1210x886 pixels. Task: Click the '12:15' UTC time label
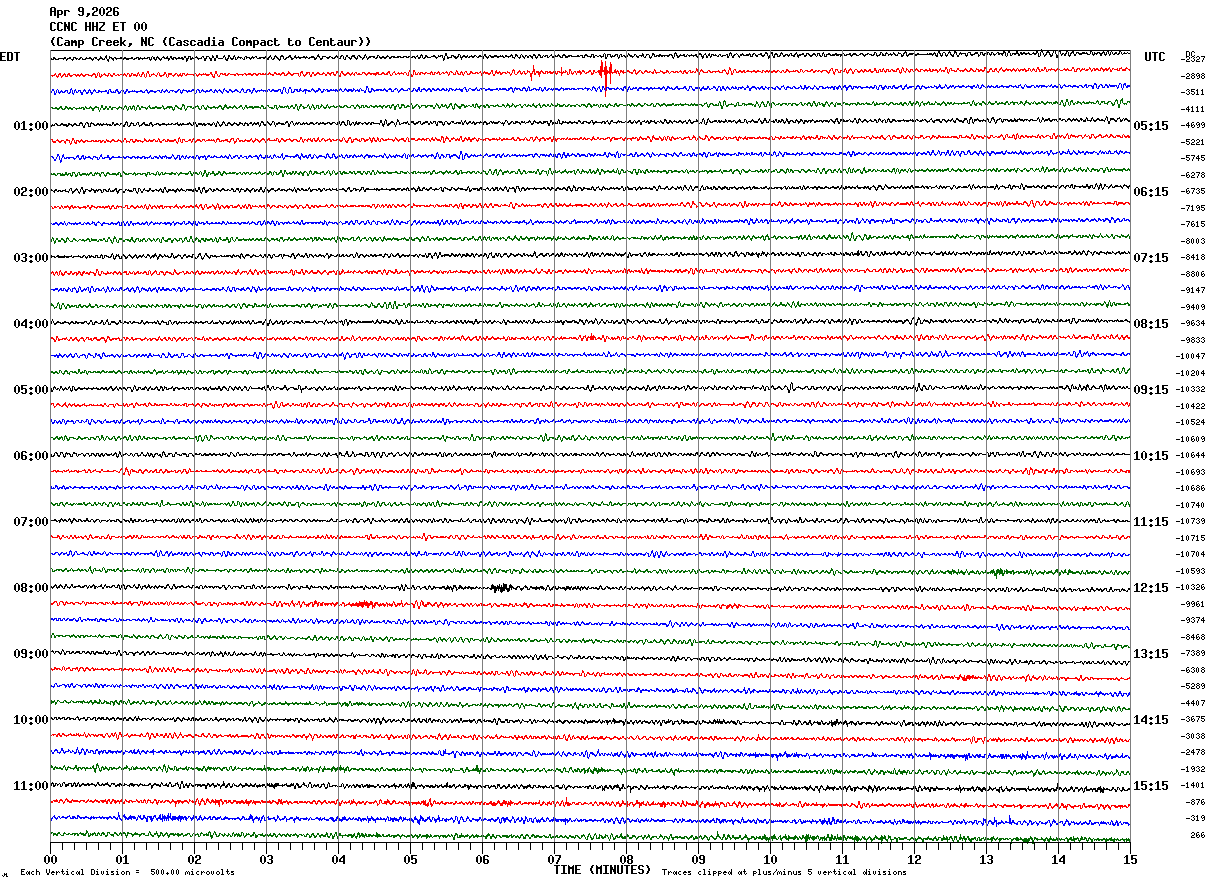[1151, 588]
